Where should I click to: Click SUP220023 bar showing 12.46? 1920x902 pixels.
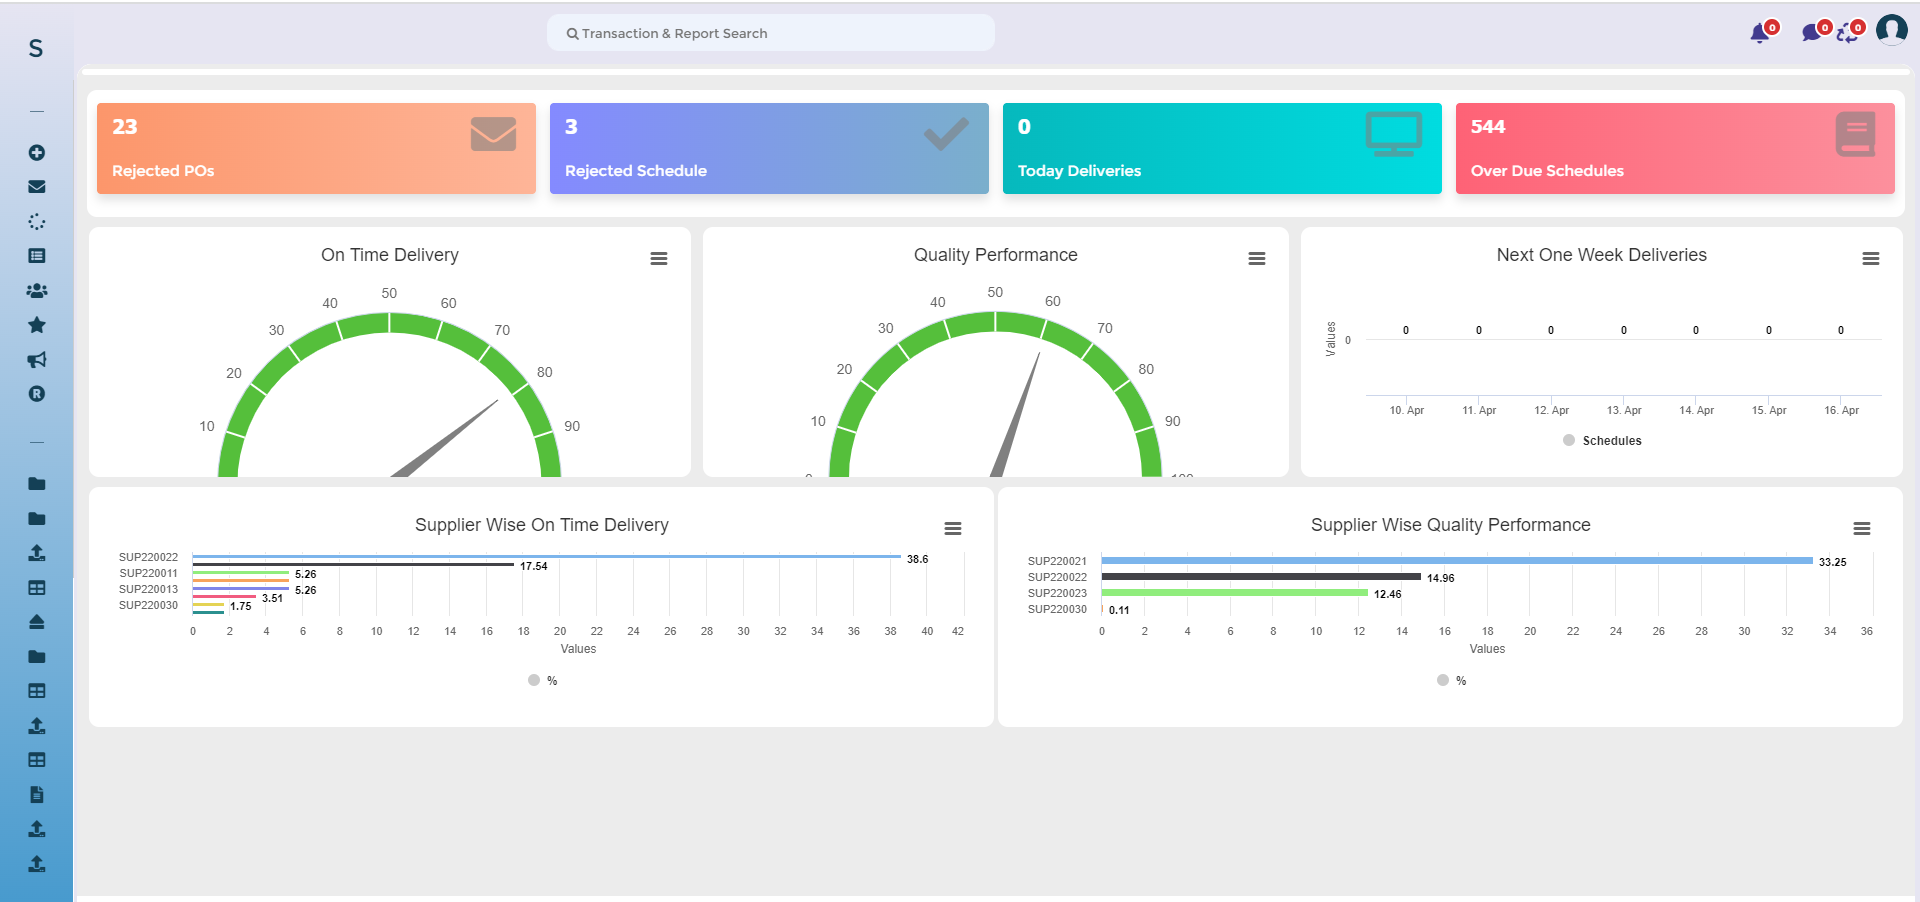1235,593
